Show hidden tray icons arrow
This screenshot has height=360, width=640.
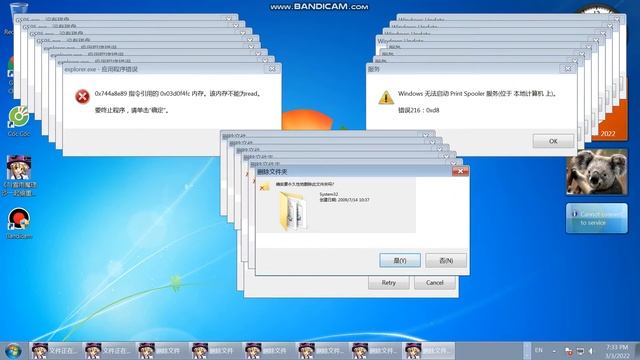pyautogui.click(x=554, y=351)
